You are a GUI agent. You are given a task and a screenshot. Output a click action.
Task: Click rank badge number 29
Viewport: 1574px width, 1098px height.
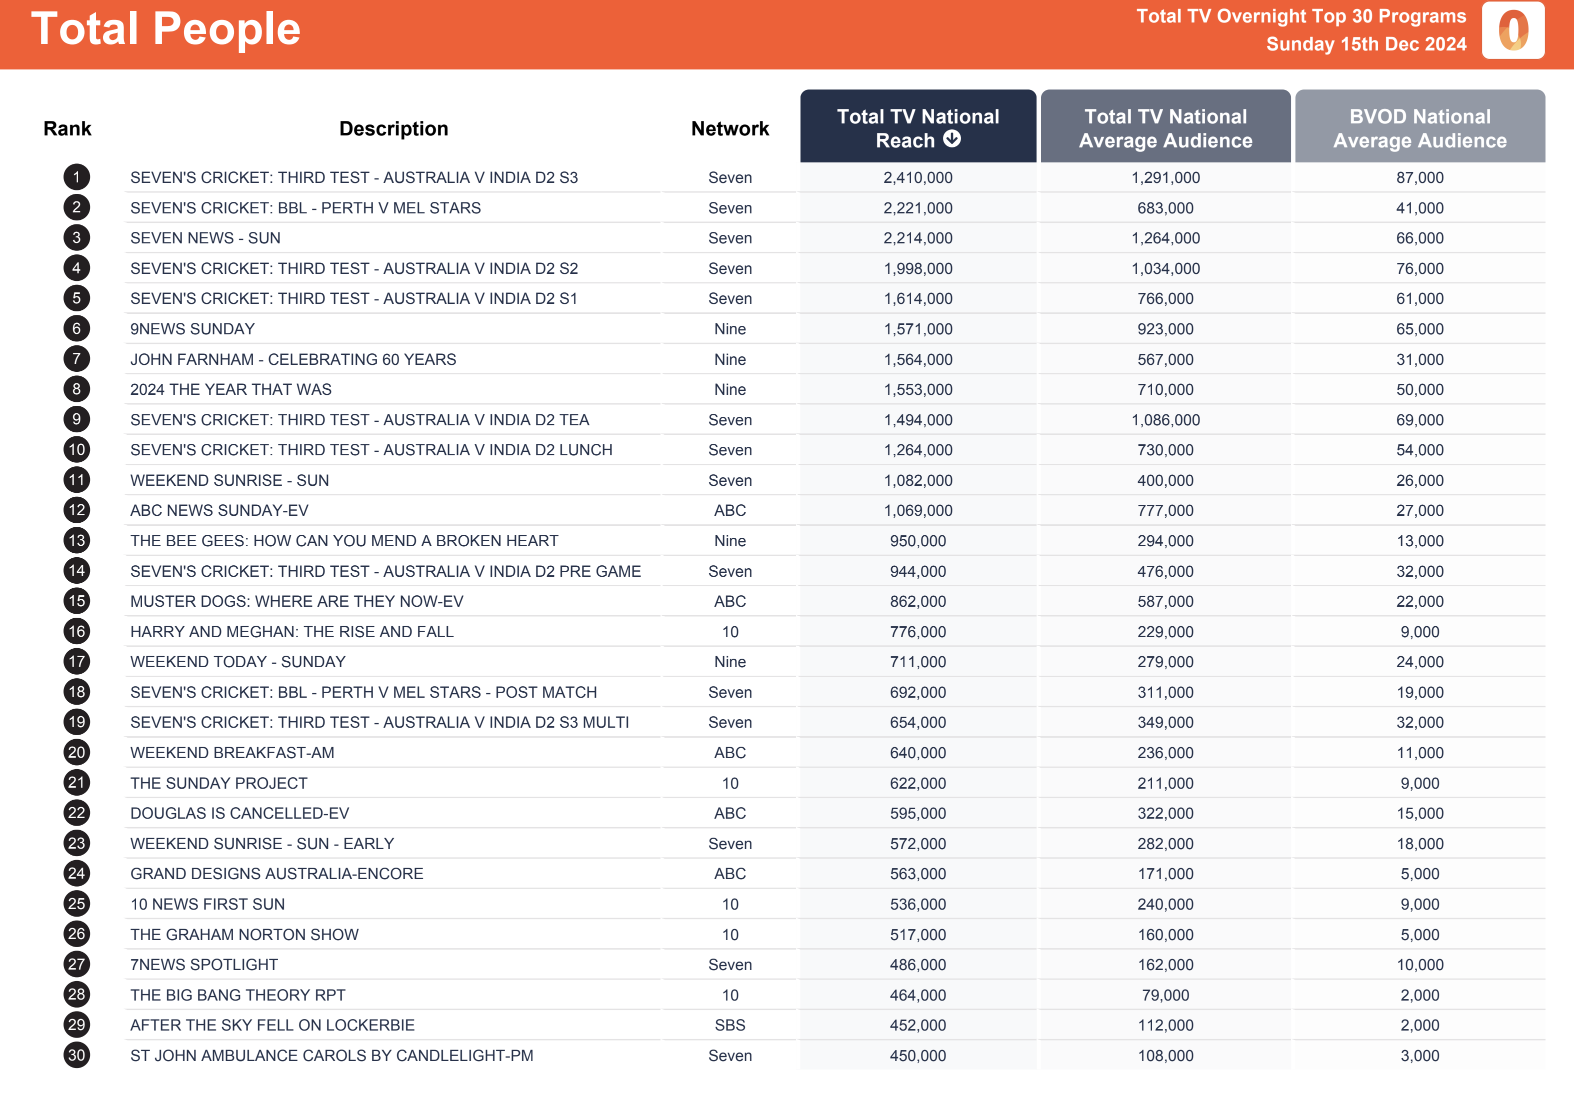pos(76,1025)
